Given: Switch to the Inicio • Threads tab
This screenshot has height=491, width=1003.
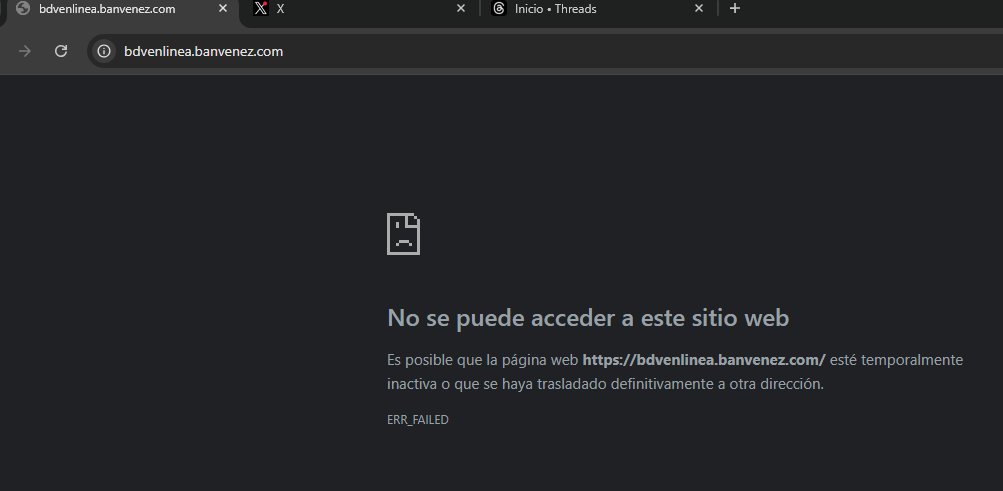Looking at the screenshot, I should (x=599, y=9).
